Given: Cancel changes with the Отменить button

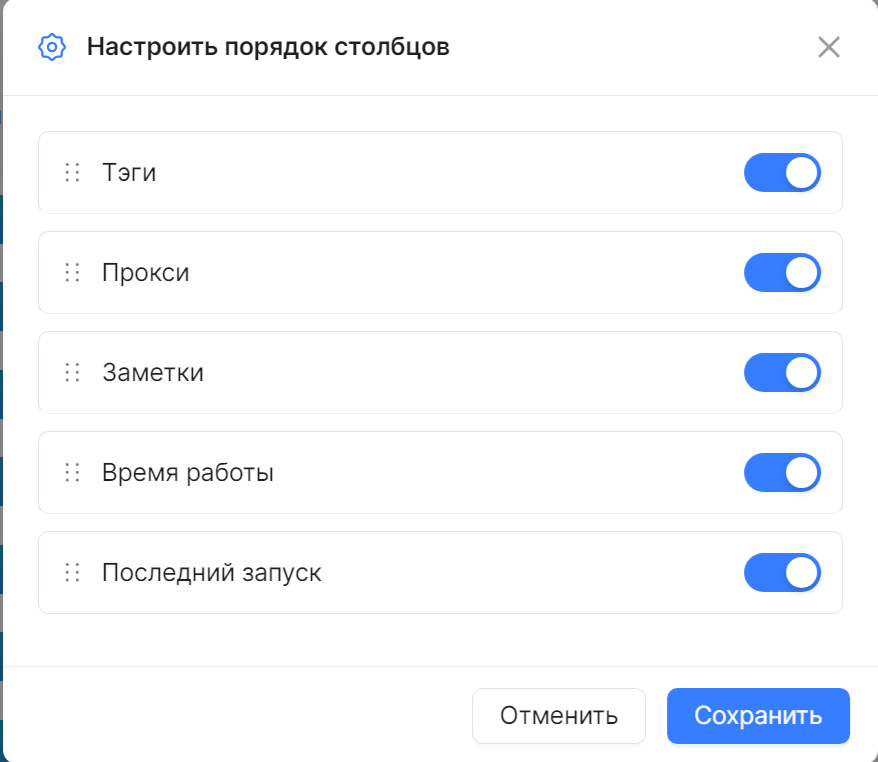Looking at the screenshot, I should [x=559, y=716].
